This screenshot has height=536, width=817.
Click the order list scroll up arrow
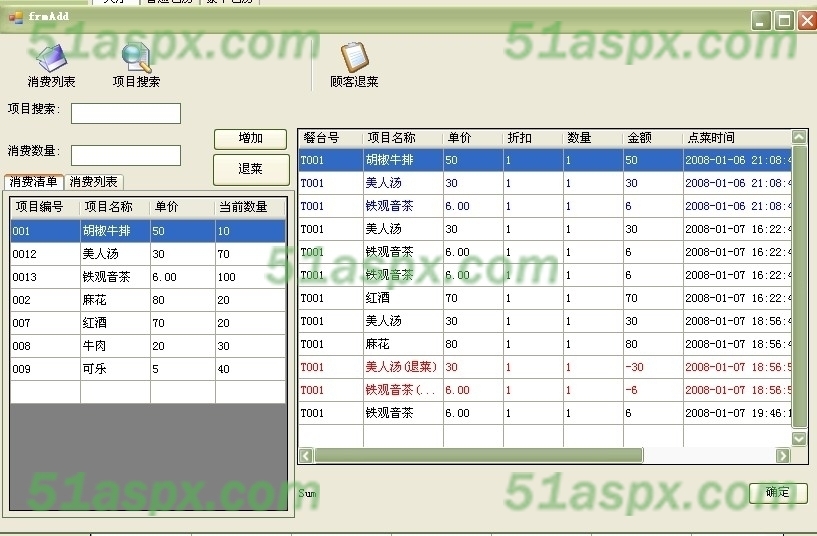pos(799,137)
